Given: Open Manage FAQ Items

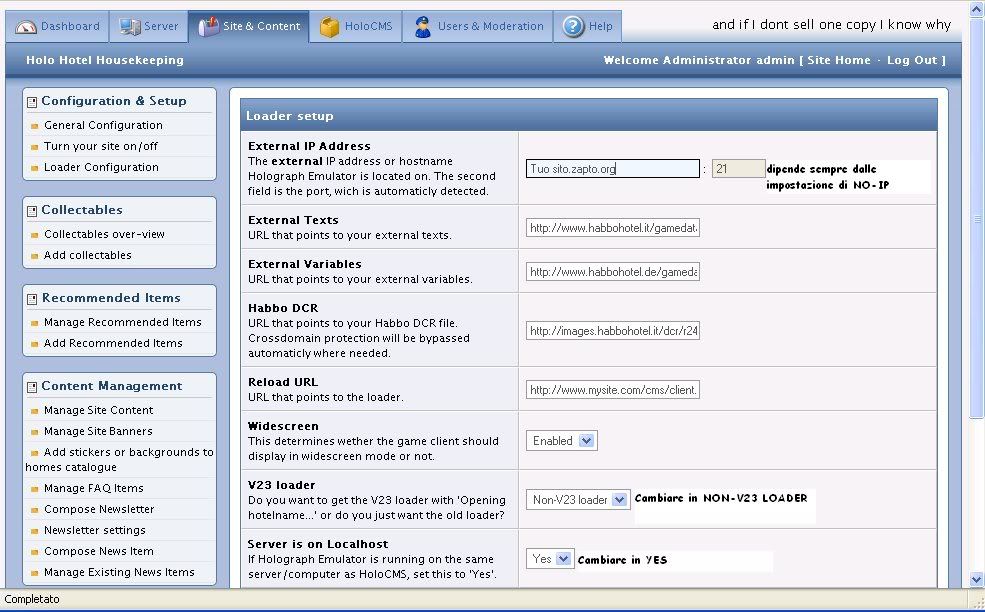Looking at the screenshot, I should (94, 488).
